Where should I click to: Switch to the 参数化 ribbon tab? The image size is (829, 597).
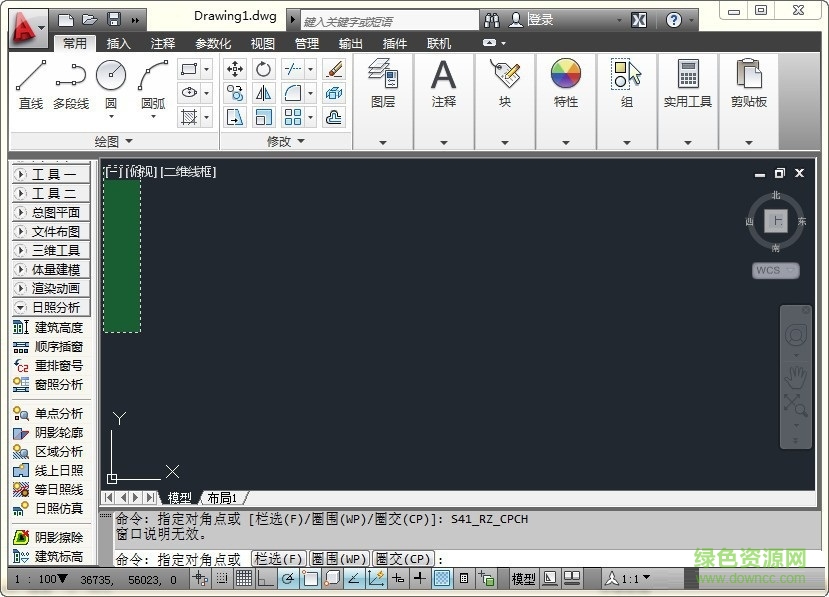pos(213,43)
